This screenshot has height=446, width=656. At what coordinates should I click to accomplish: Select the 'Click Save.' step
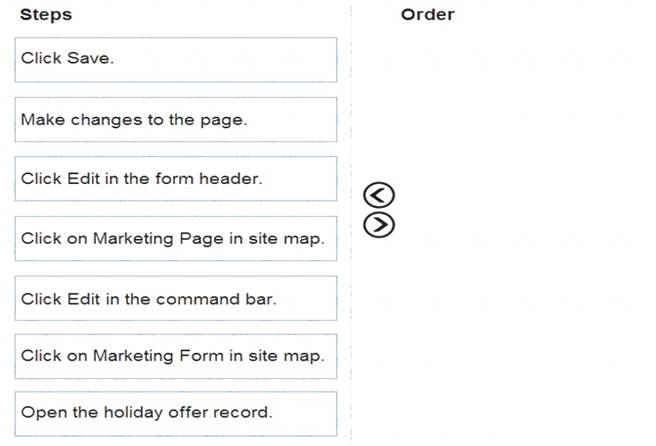pyautogui.click(x=176, y=60)
